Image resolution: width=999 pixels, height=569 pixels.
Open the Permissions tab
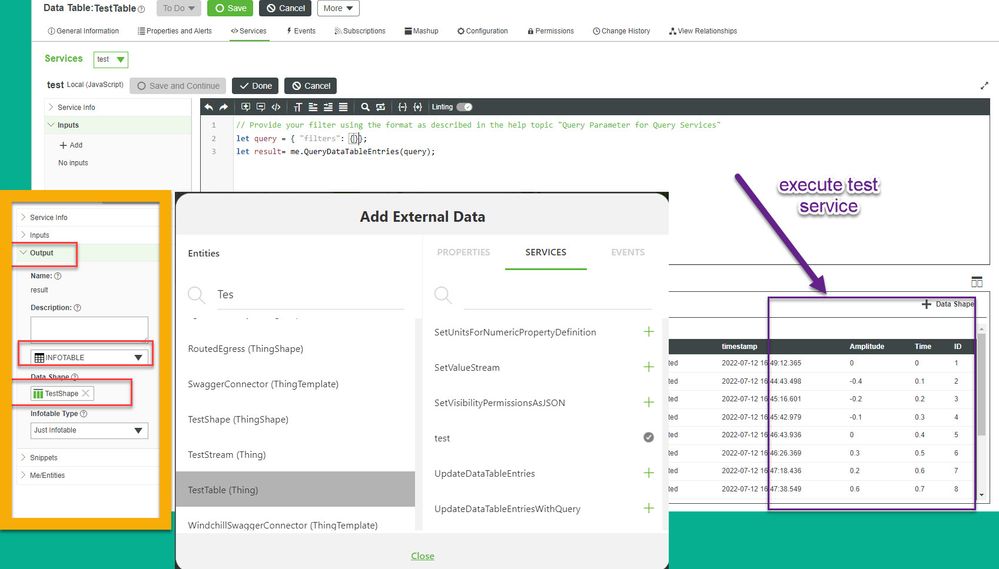[x=551, y=31]
